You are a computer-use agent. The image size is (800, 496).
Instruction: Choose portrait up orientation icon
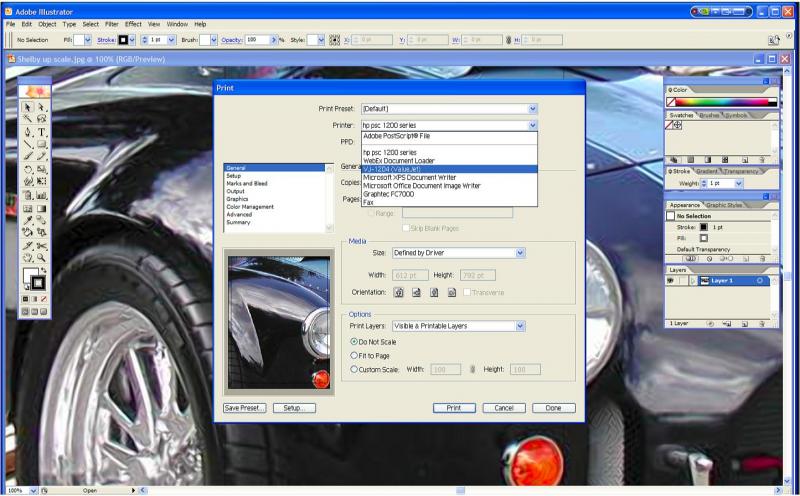click(399, 292)
